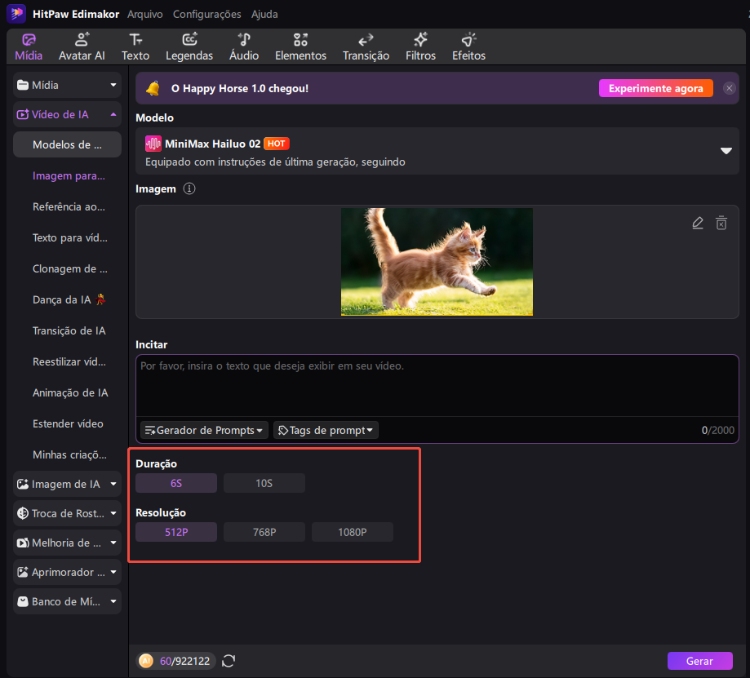Collapse the Vídeo de IA section
This screenshot has height=678, width=750.
(x=67, y=114)
